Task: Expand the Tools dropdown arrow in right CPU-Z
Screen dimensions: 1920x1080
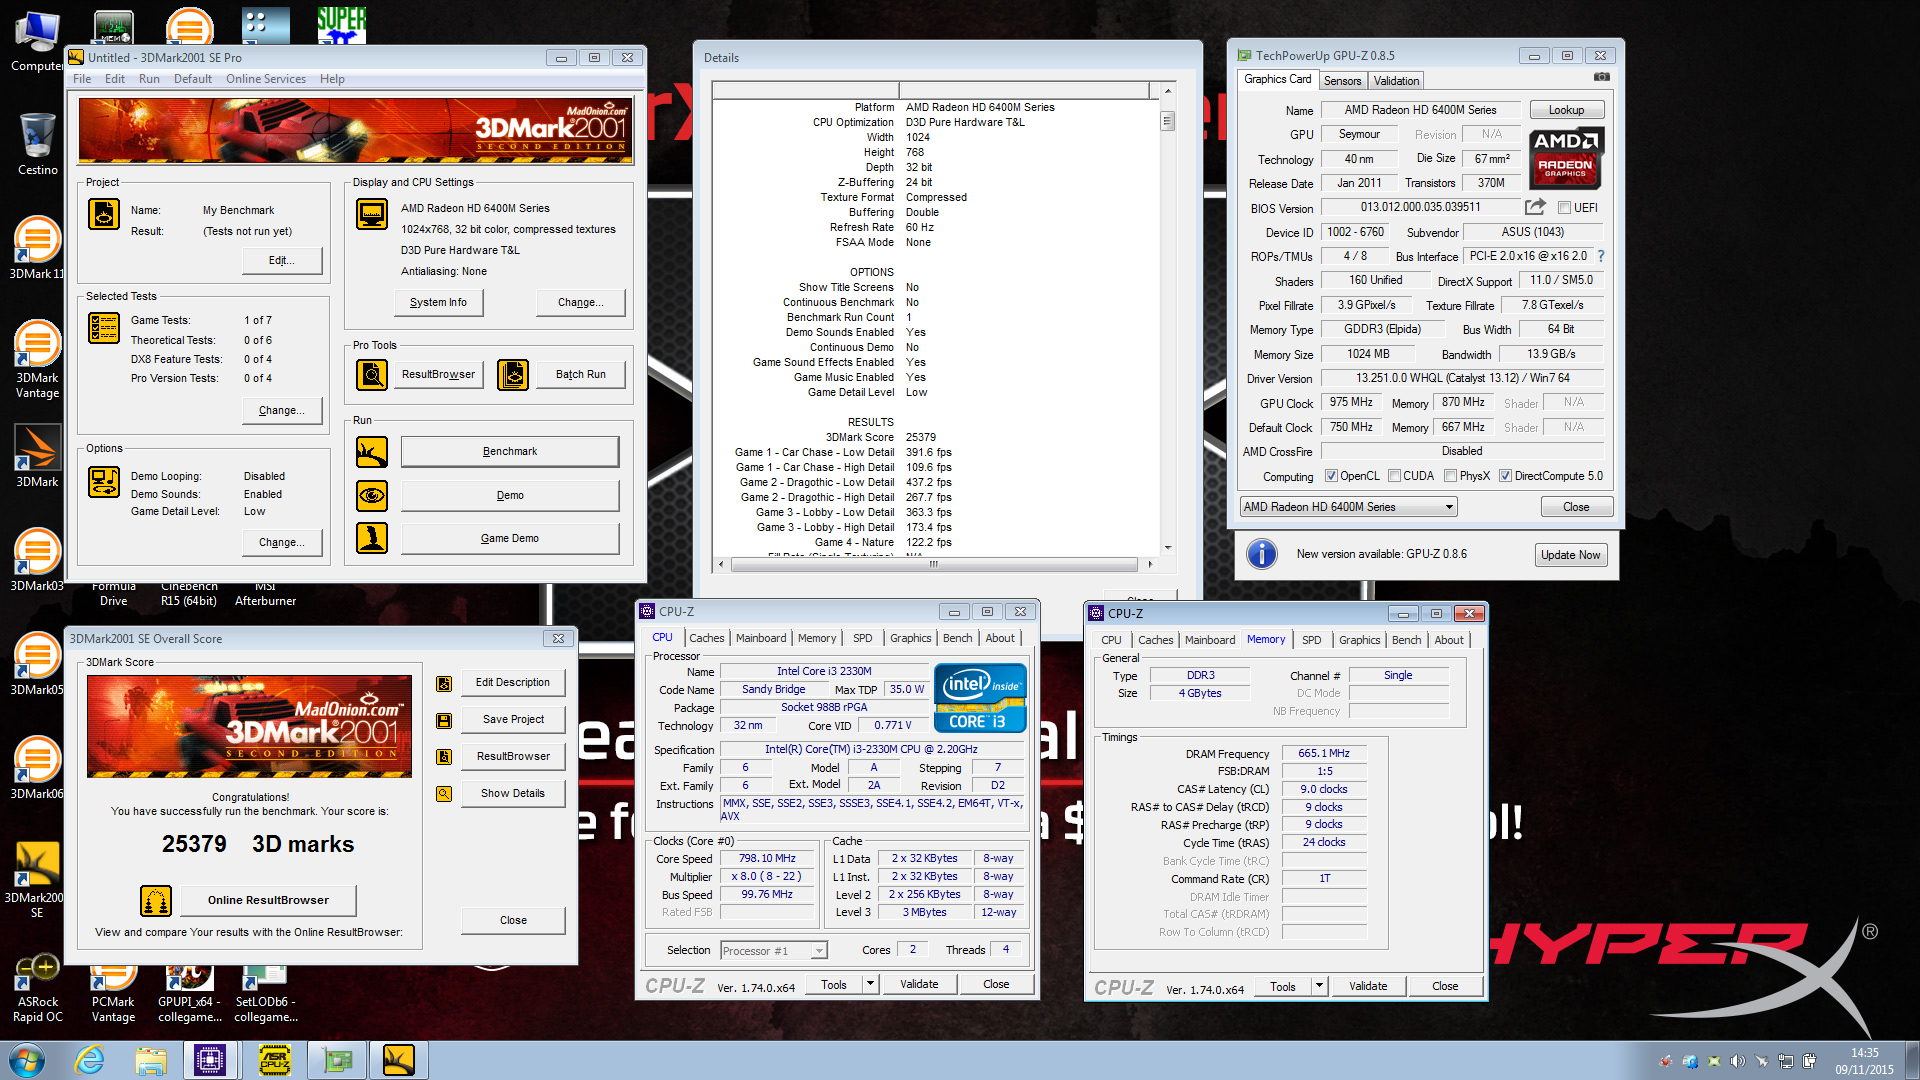Action: click(1319, 987)
